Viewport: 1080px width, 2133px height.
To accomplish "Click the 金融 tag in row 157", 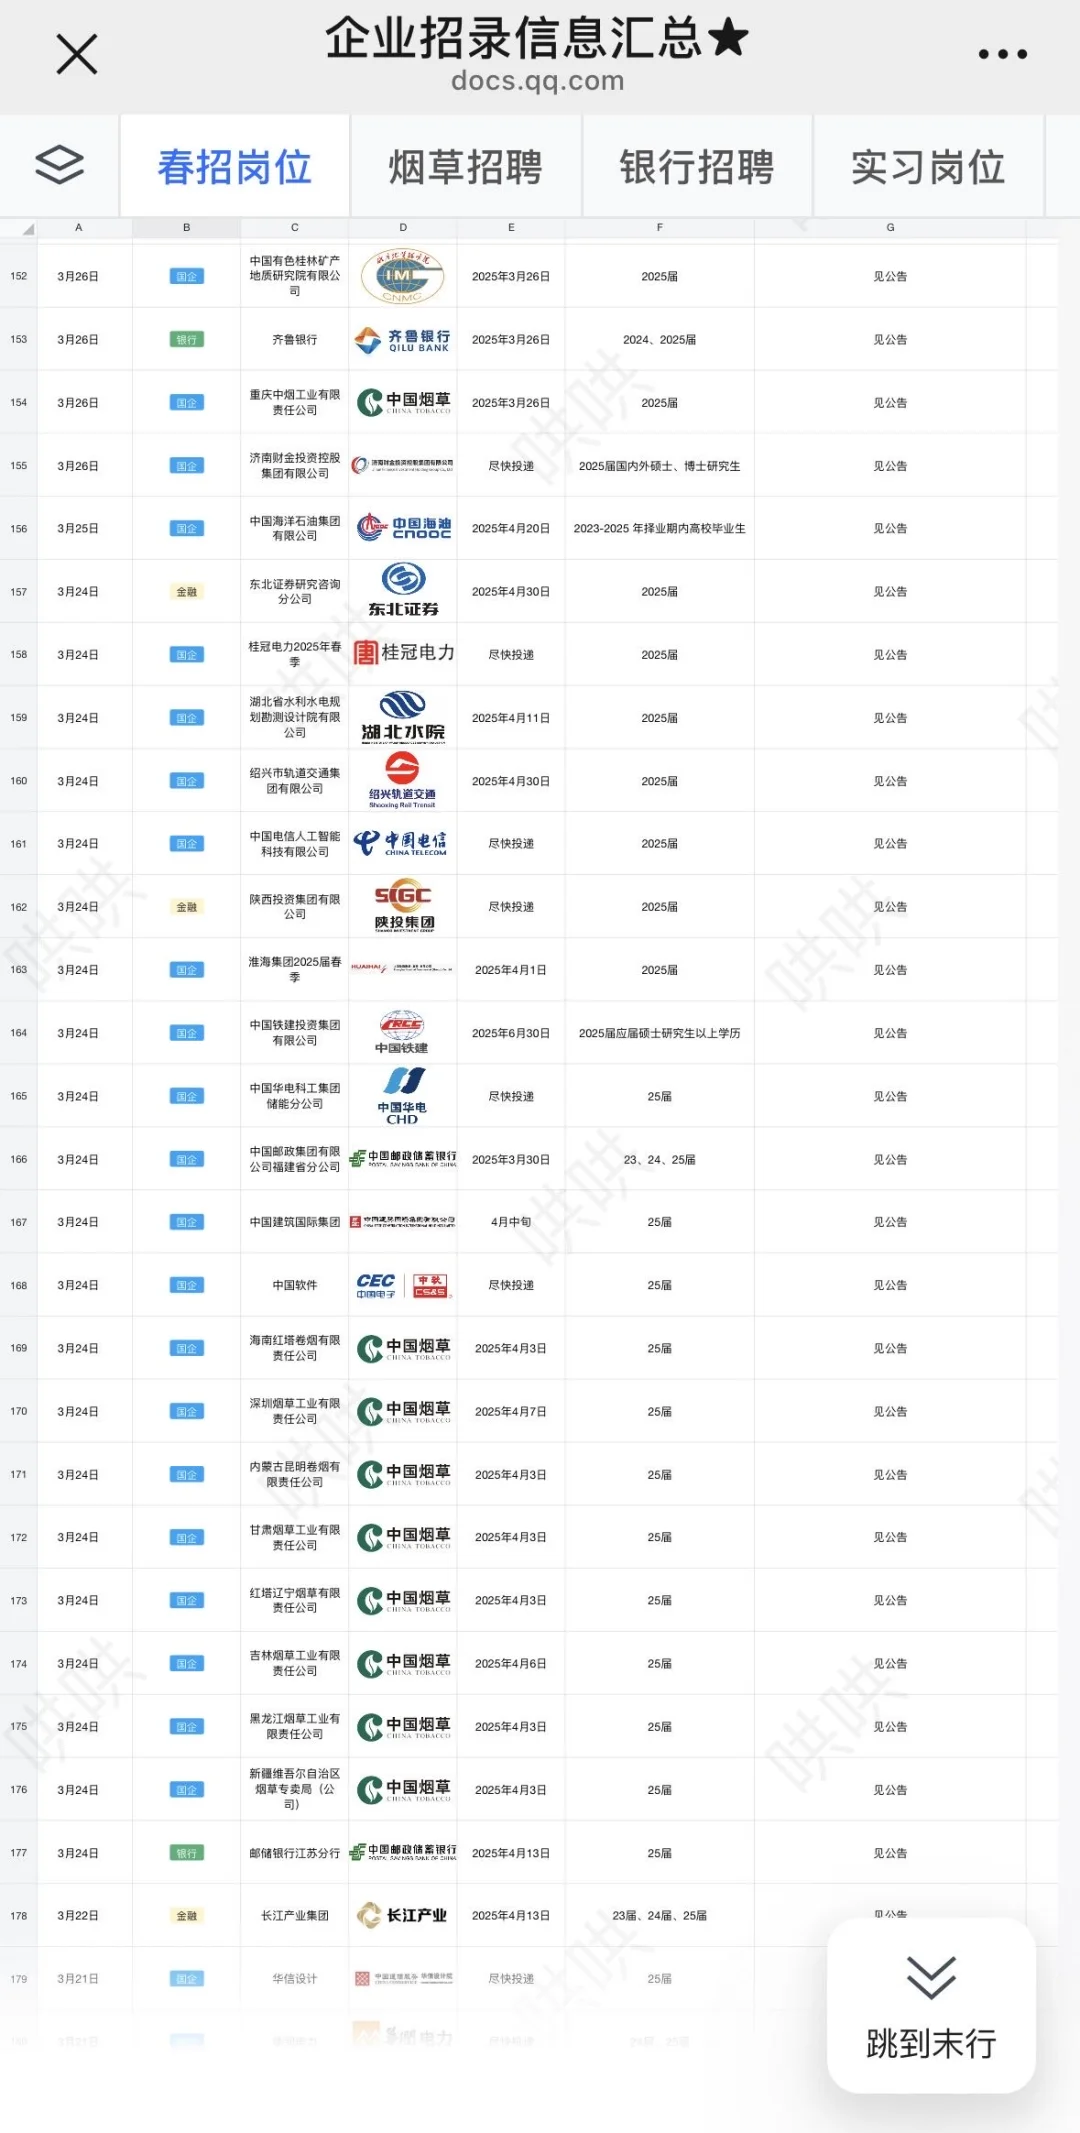I will [186, 592].
